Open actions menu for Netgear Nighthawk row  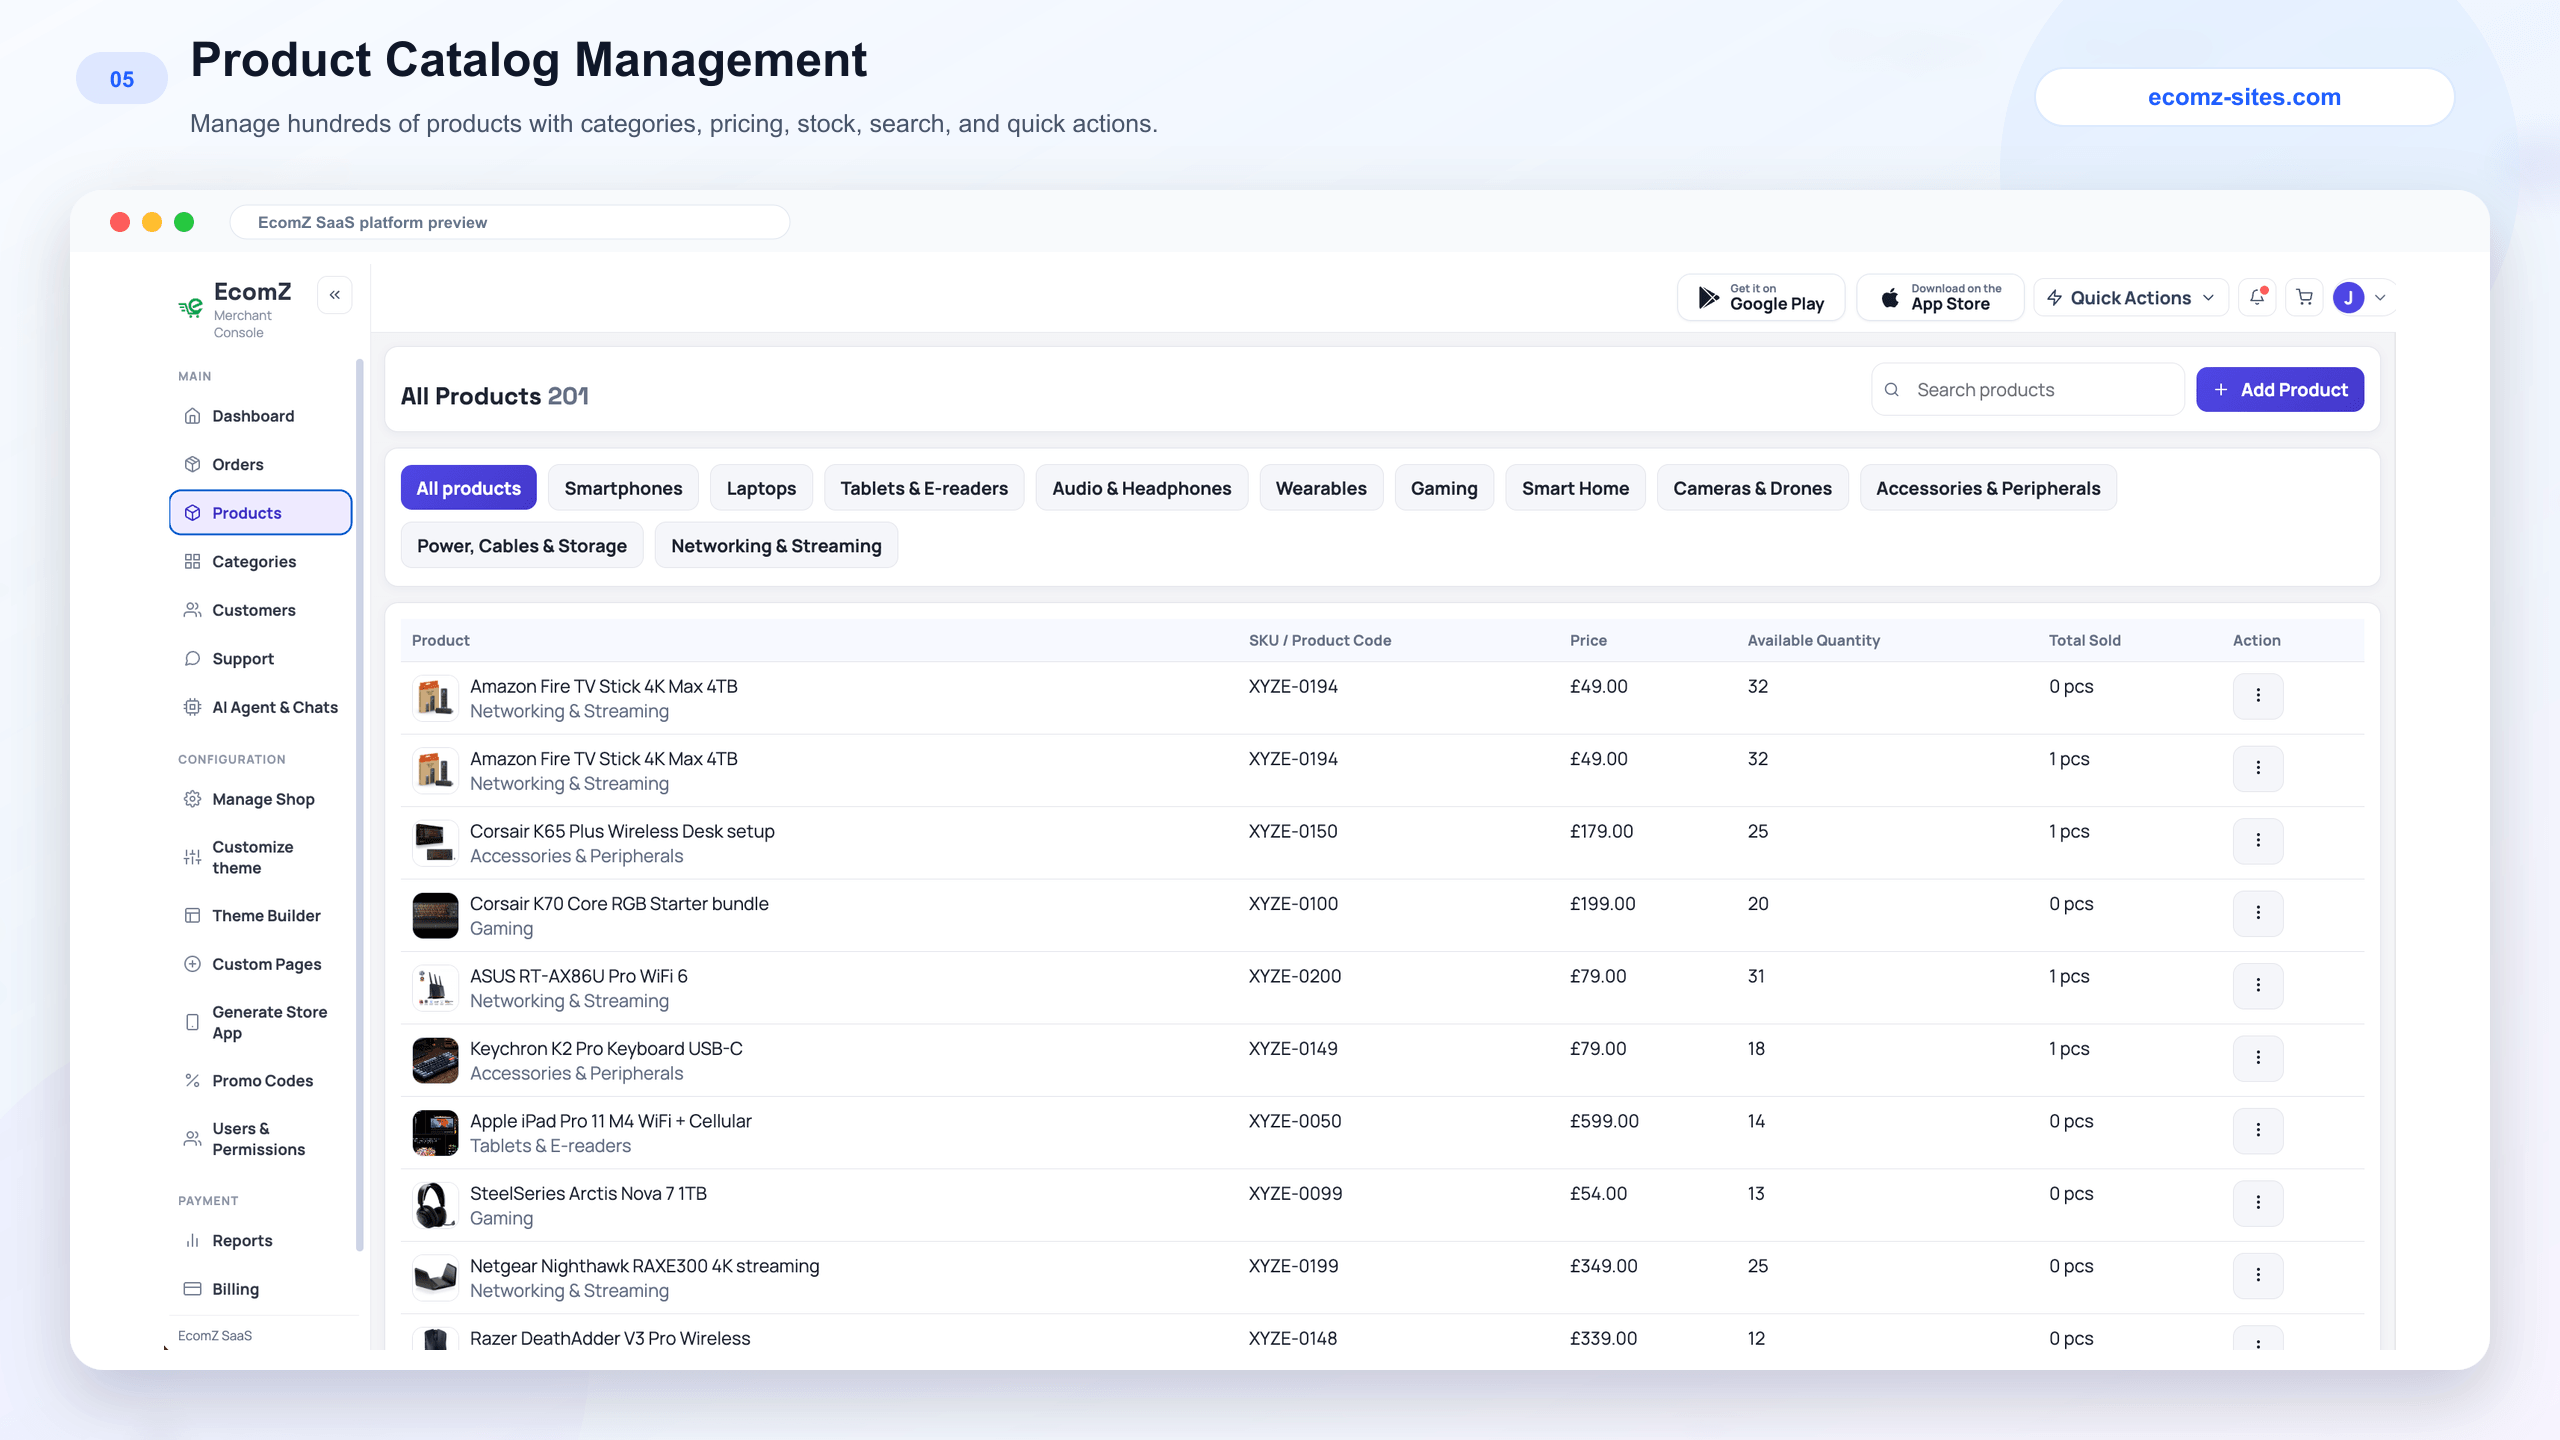(2258, 1276)
